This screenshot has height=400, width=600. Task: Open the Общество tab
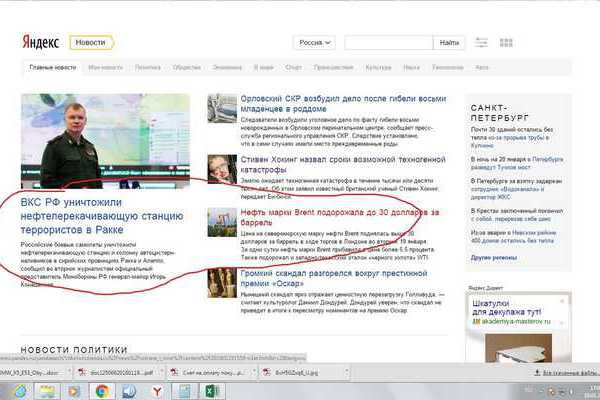click(x=186, y=68)
